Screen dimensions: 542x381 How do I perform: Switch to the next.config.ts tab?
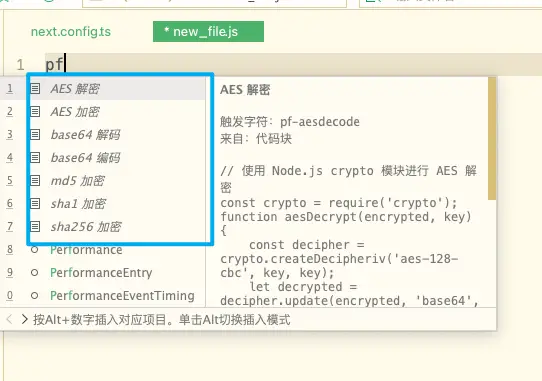tap(71, 32)
